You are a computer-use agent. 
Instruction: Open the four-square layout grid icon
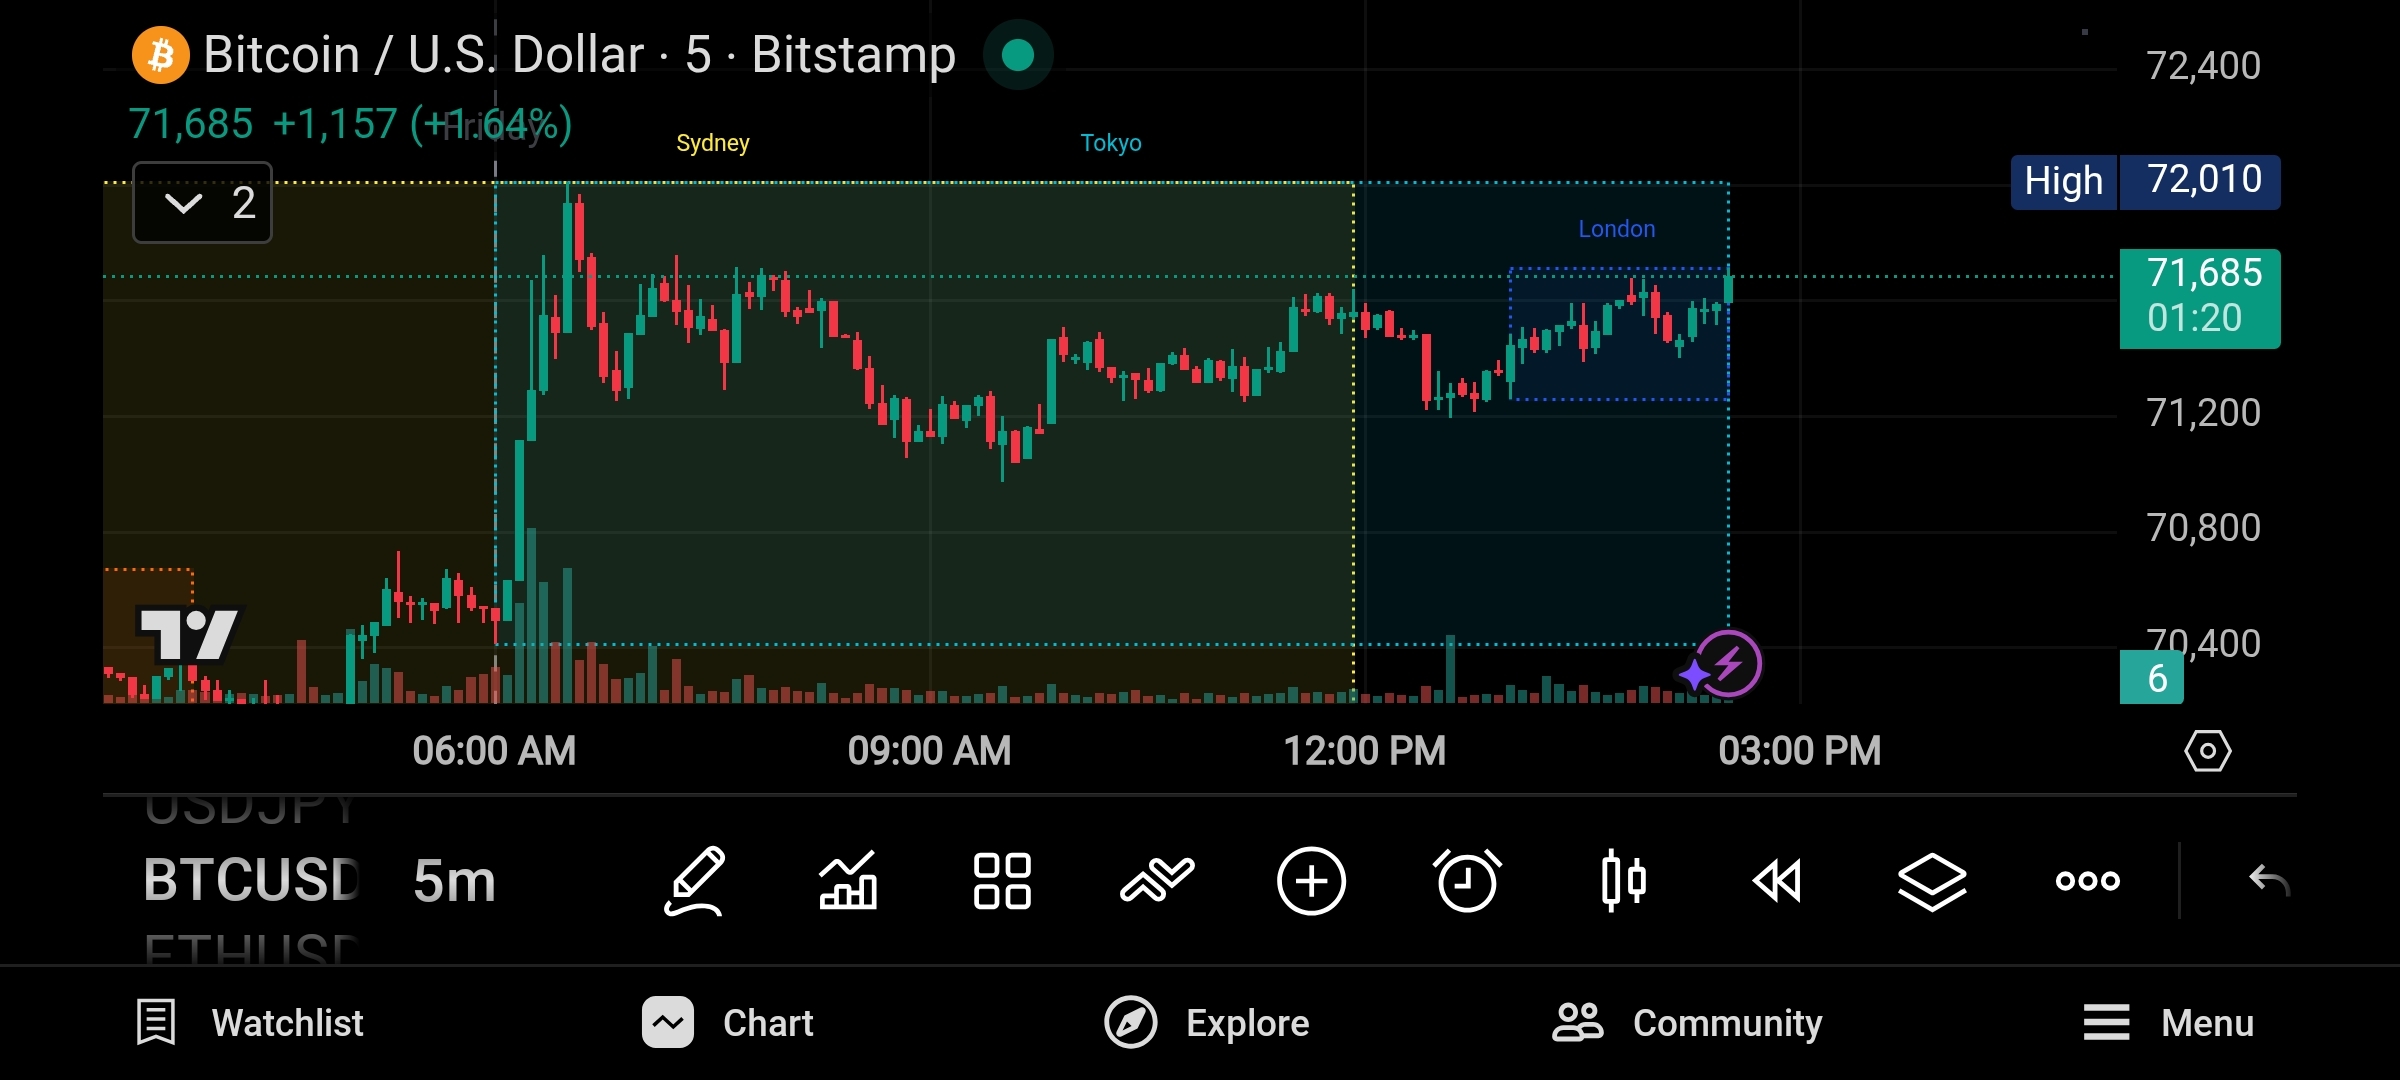[1002, 881]
